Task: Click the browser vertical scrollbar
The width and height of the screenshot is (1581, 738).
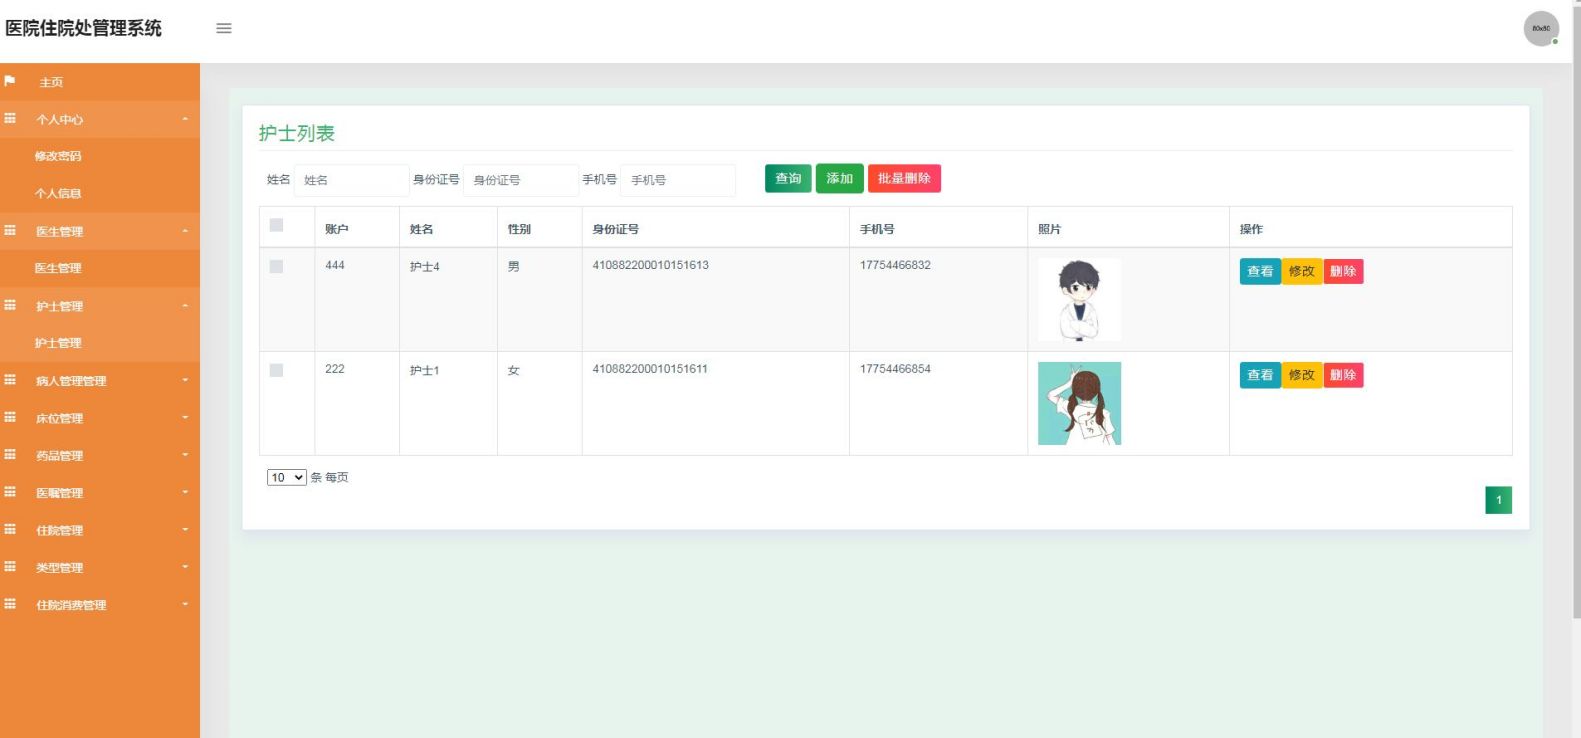Action: click(x=1576, y=310)
